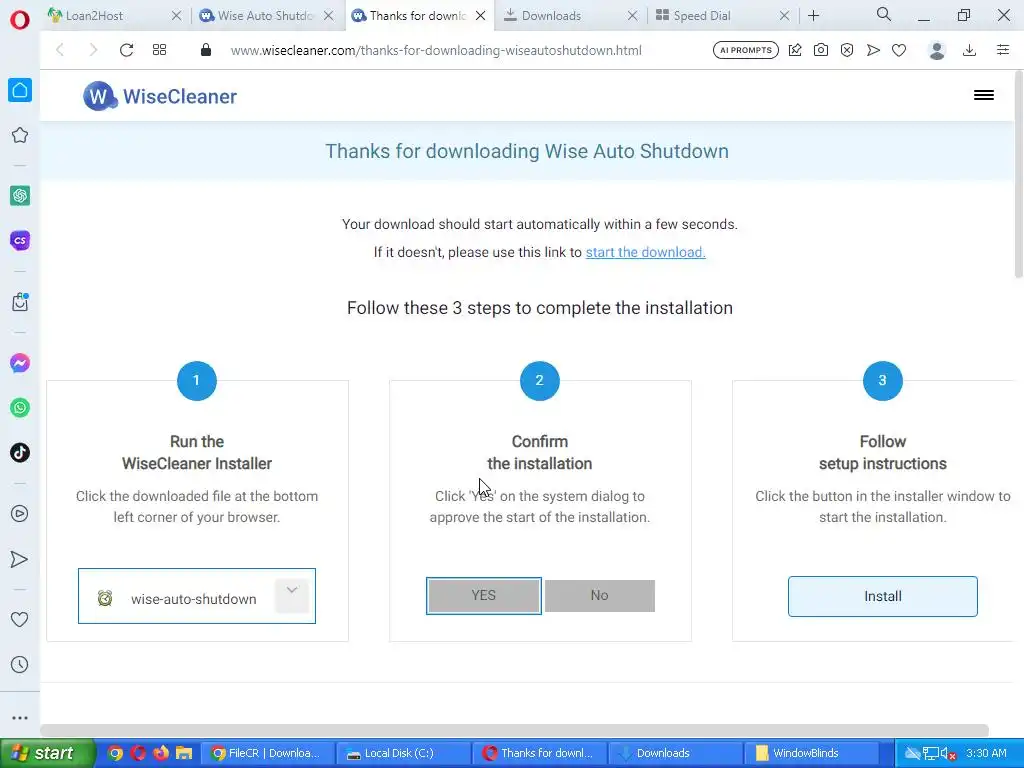The height and width of the screenshot is (768, 1024).
Task: Switch to Wise Auto Shutdown tab
Action: pyautogui.click(x=266, y=16)
